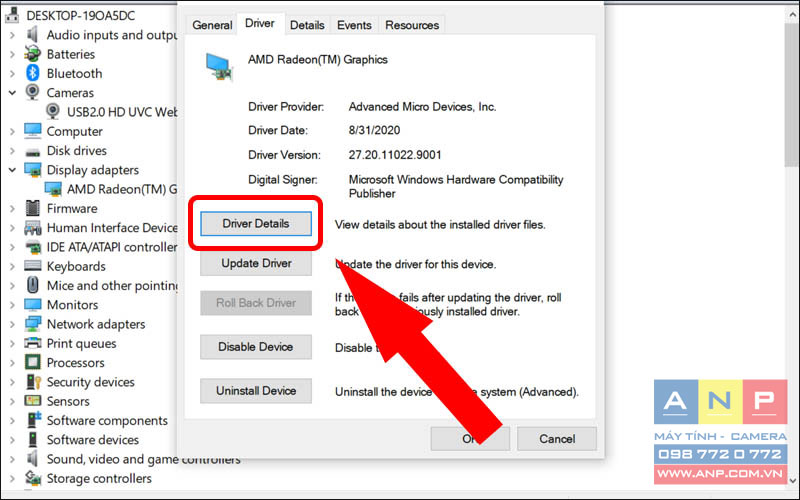Click the Software devices icon
800x500 pixels.
pyautogui.click(x=33, y=440)
